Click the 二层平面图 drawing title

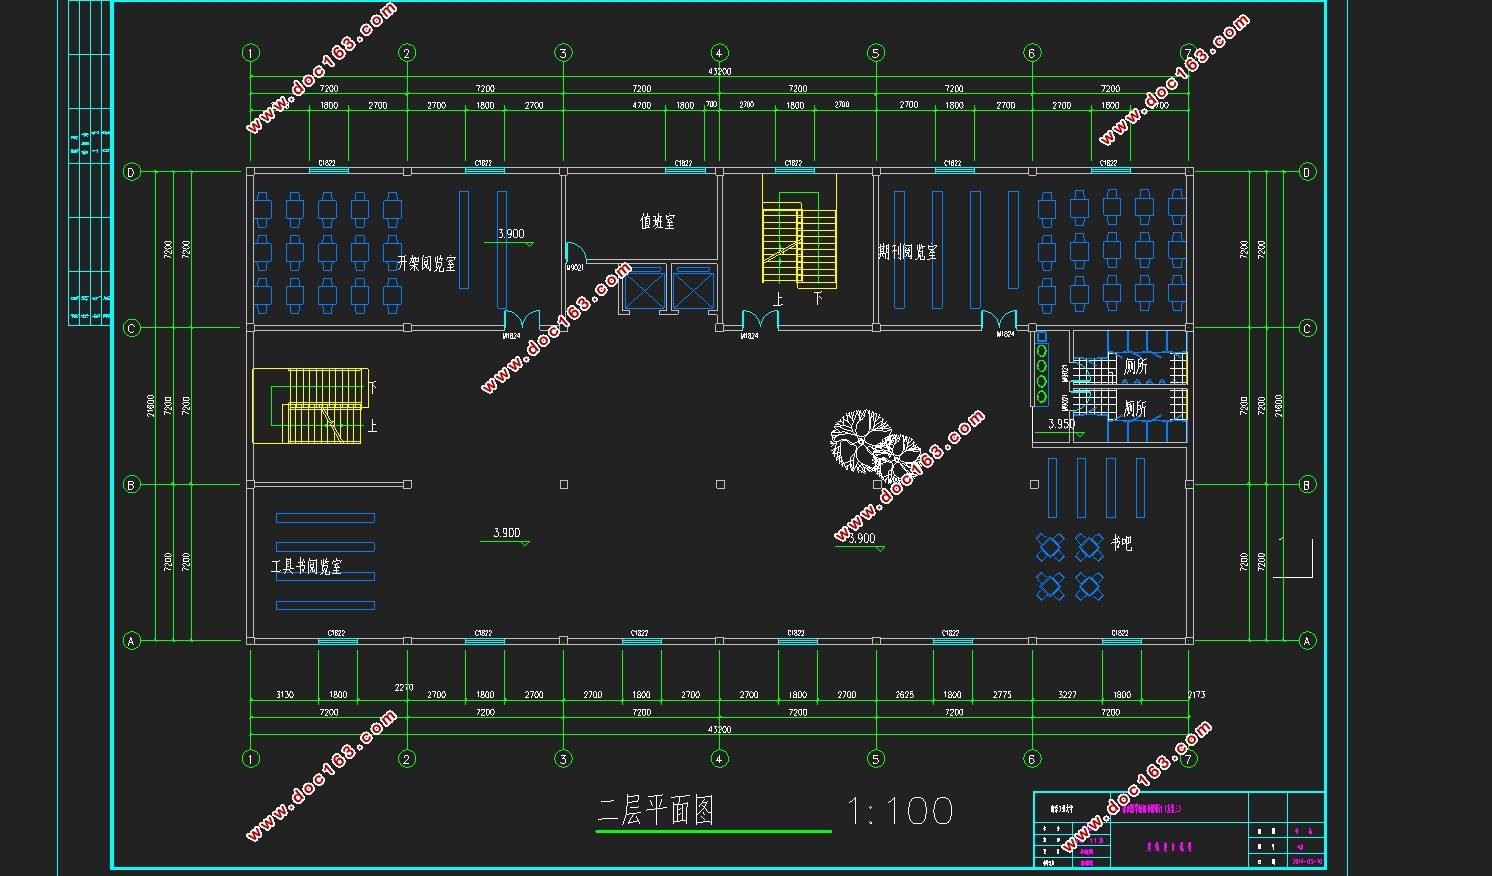tap(656, 811)
